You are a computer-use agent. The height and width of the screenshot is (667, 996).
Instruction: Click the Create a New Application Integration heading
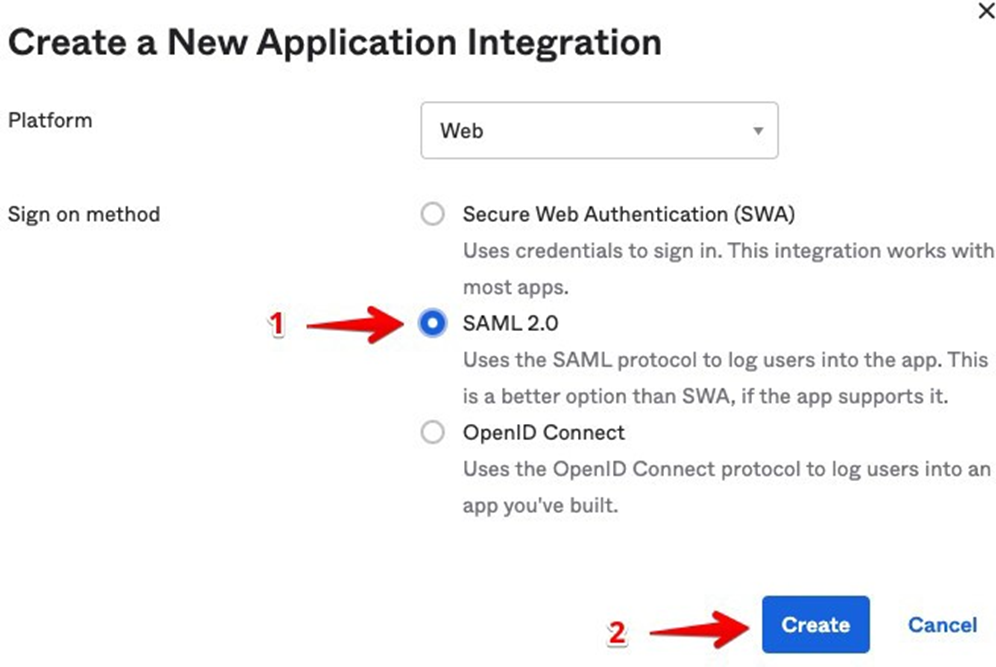(x=334, y=42)
